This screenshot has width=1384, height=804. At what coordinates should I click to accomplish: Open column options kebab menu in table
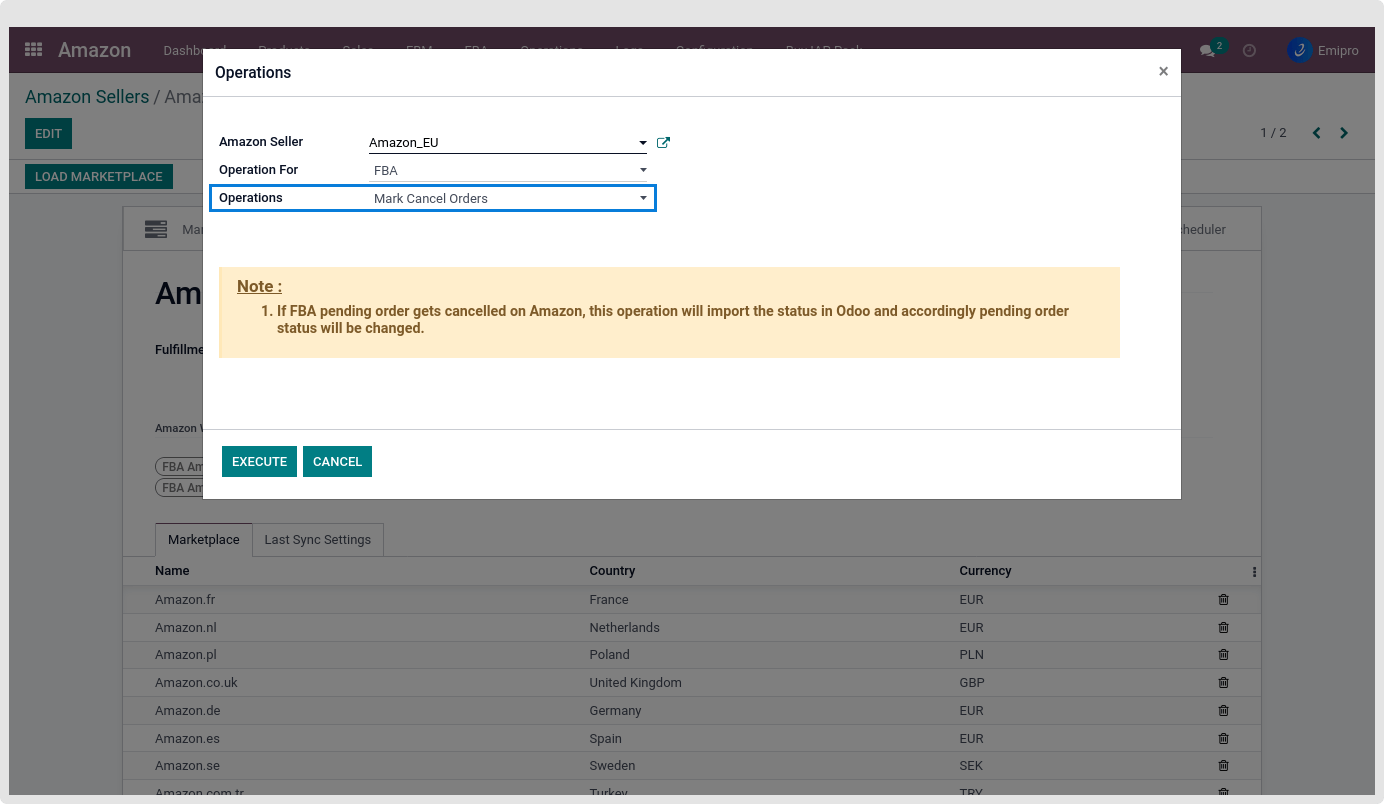pos(1254,572)
